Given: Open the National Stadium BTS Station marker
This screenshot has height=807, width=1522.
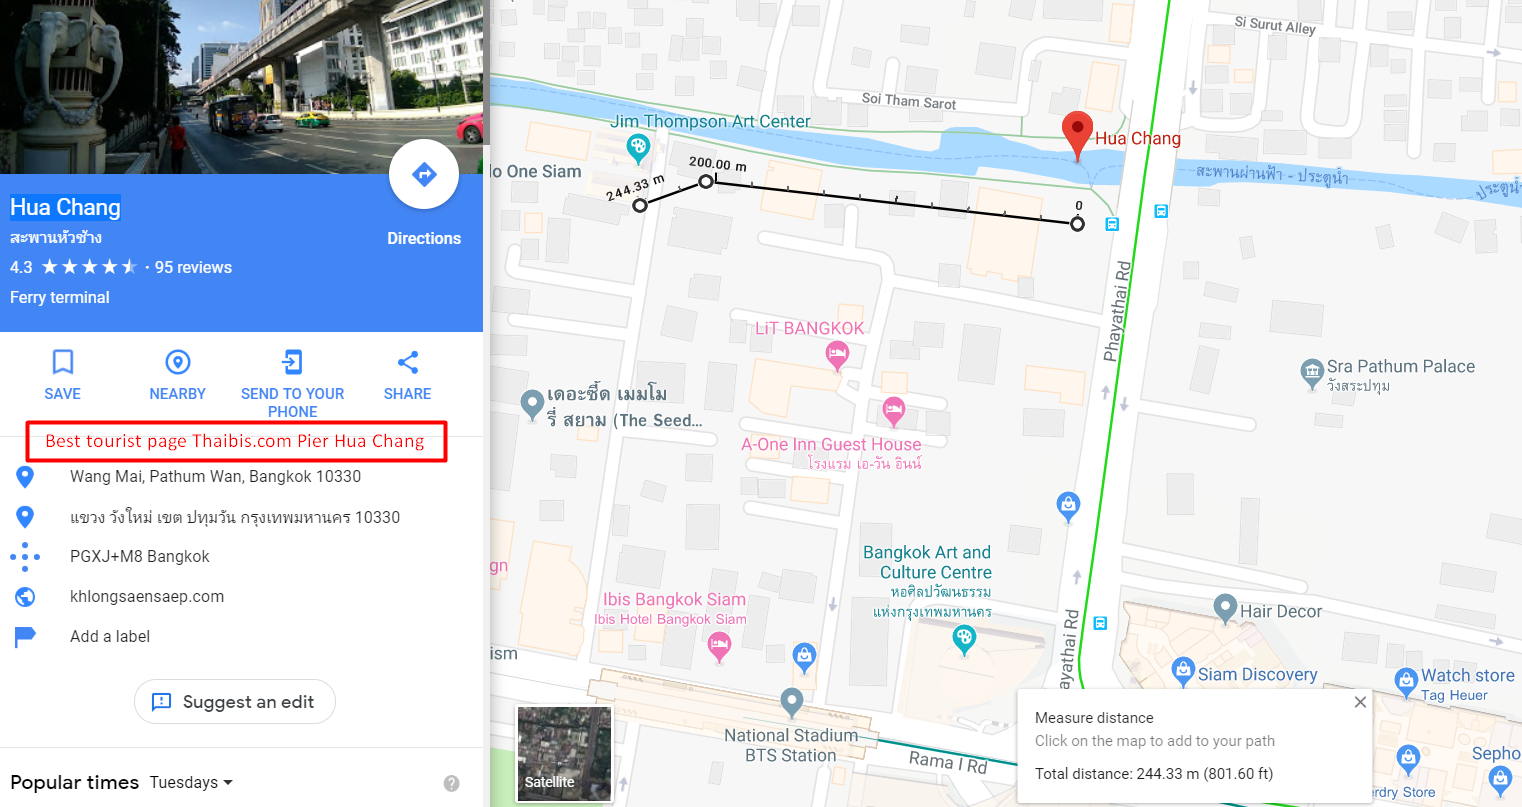Looking at the screenshot, I should [792, 703].
